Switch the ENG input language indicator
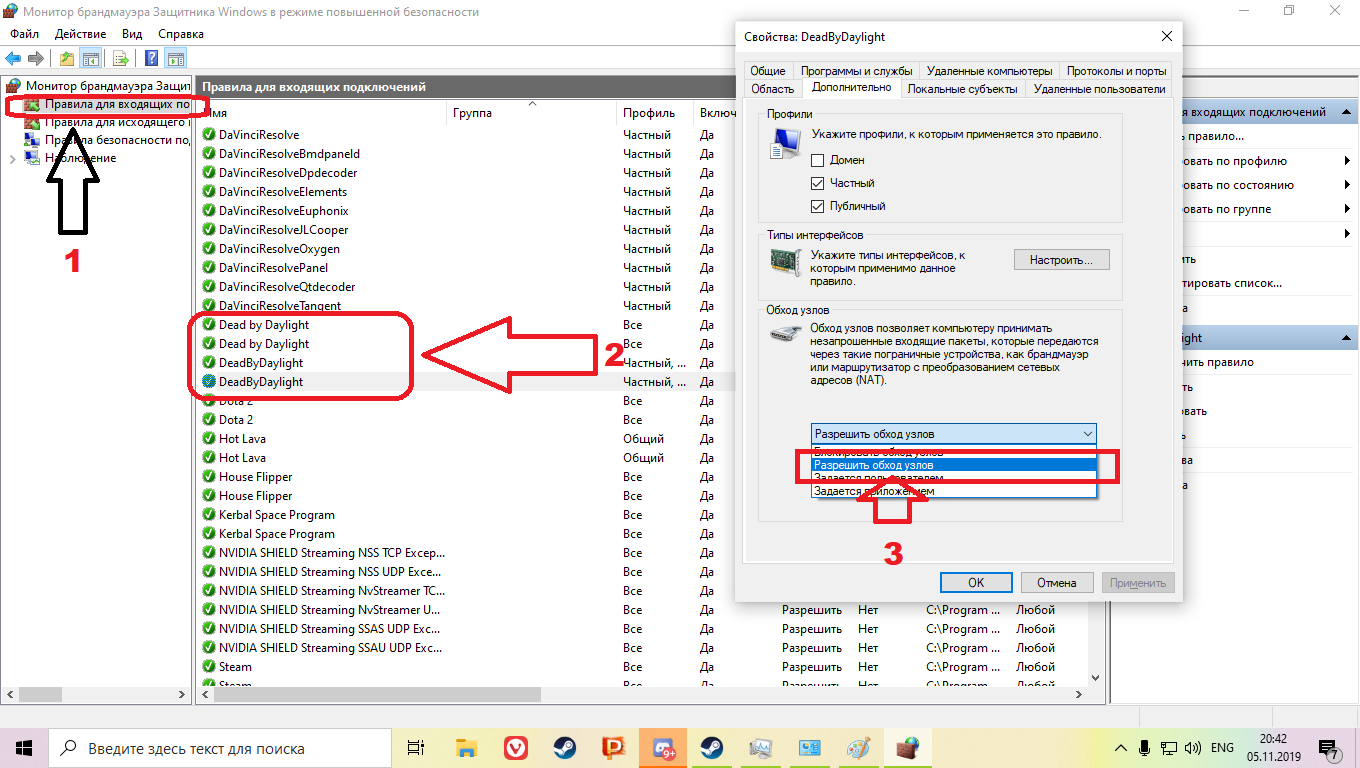The height and width of the screenshot is (768, 1360). (1222, 748)
